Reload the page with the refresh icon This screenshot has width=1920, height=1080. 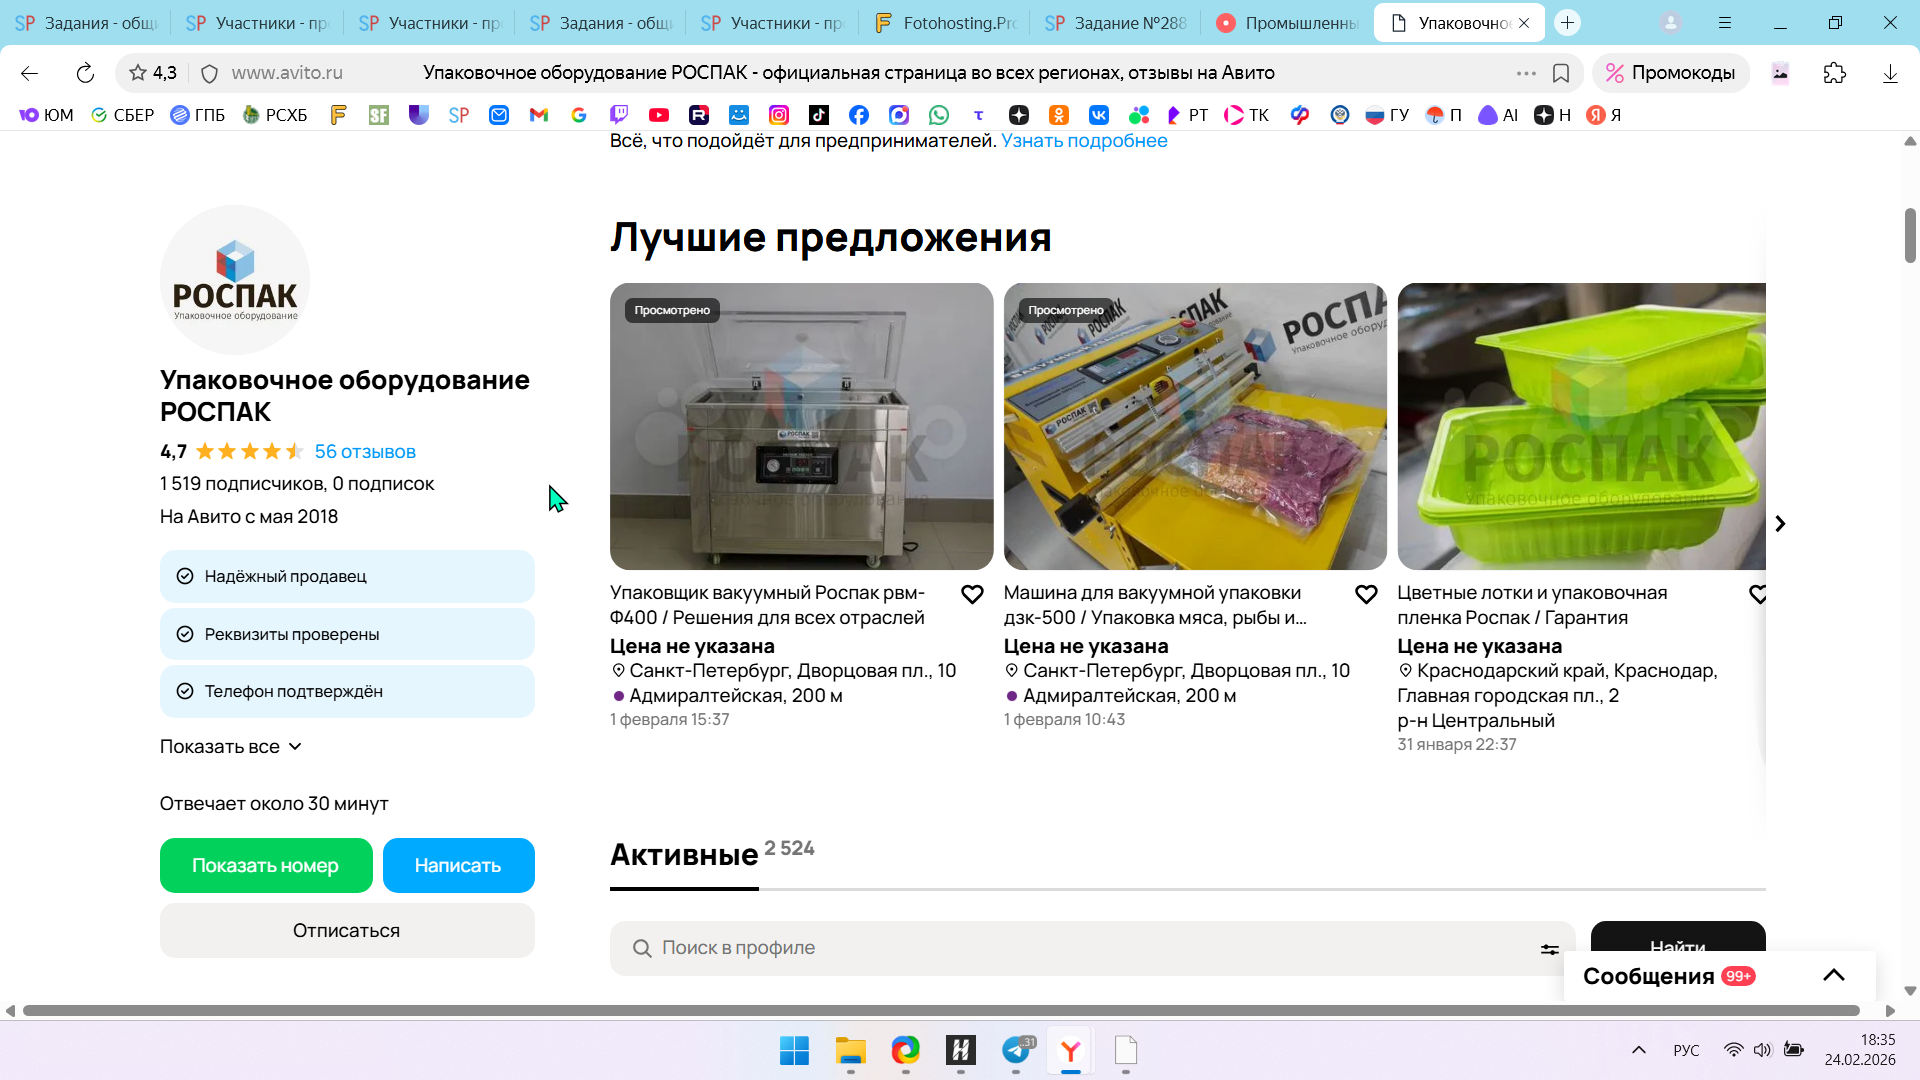[85, 73]
